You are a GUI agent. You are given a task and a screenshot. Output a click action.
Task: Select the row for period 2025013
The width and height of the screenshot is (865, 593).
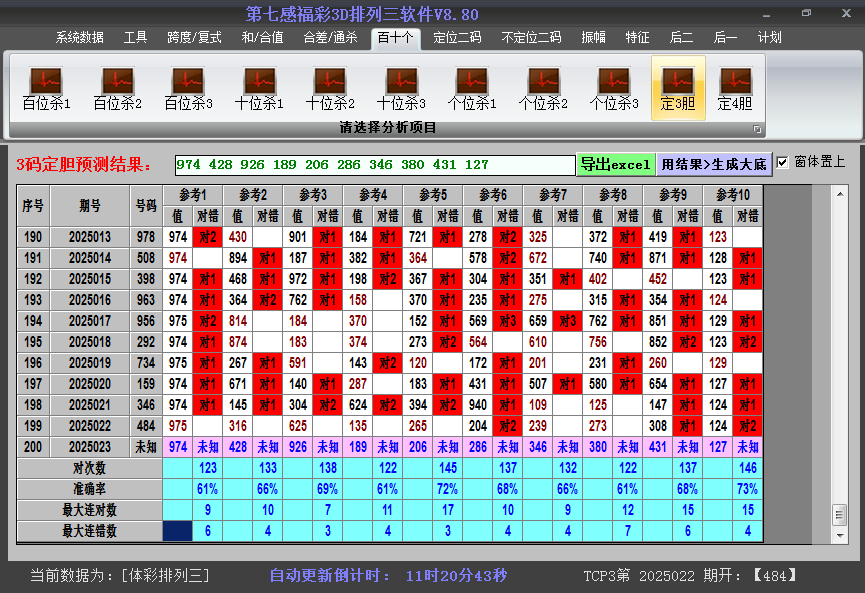coord(389,237)
